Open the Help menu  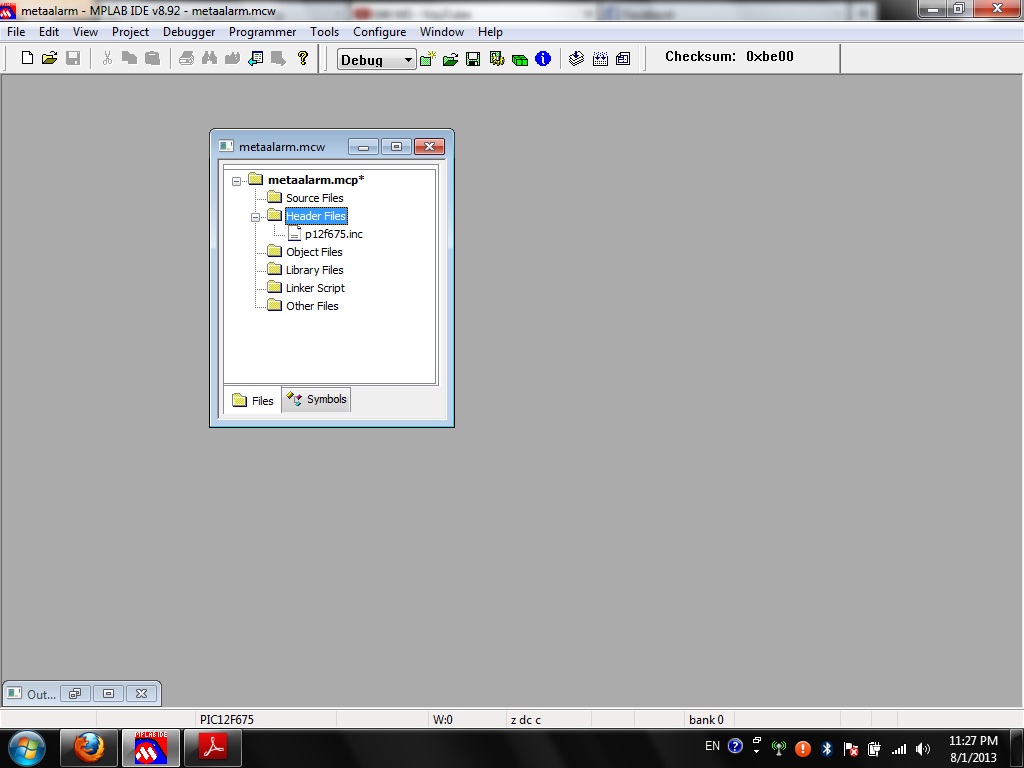[x=490, y=32]
